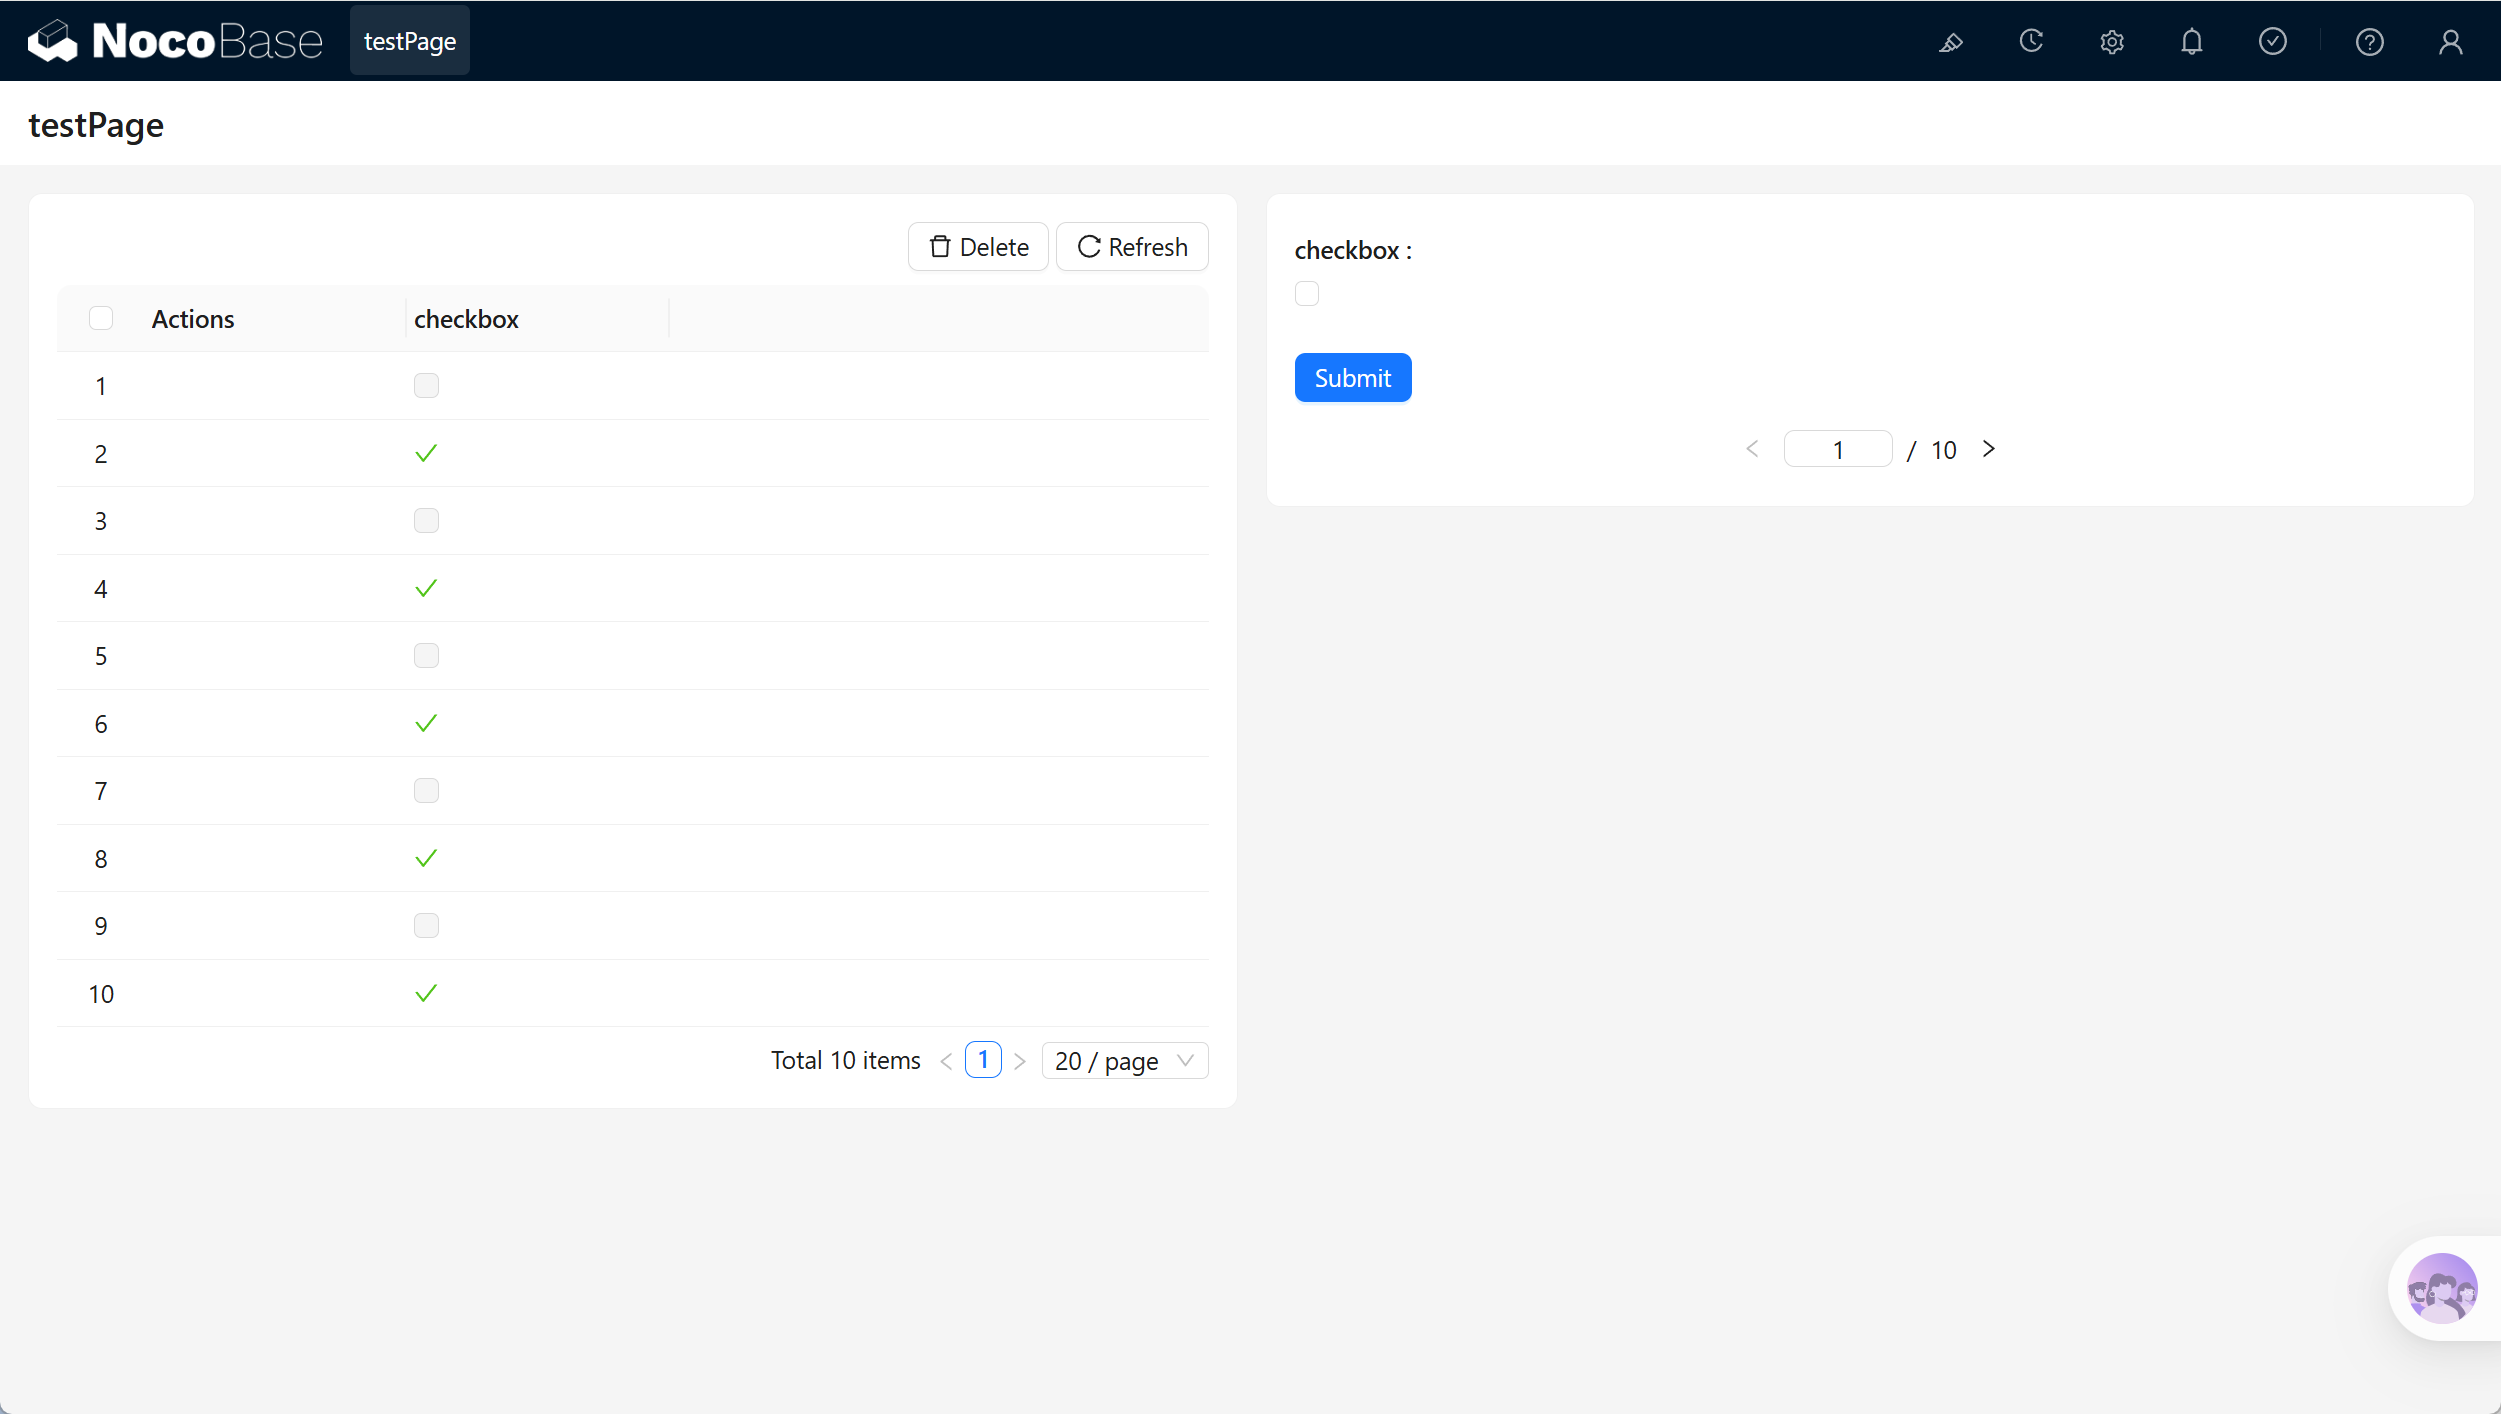
Task: Click row number 1 in the table
Action: coord(101,386)
